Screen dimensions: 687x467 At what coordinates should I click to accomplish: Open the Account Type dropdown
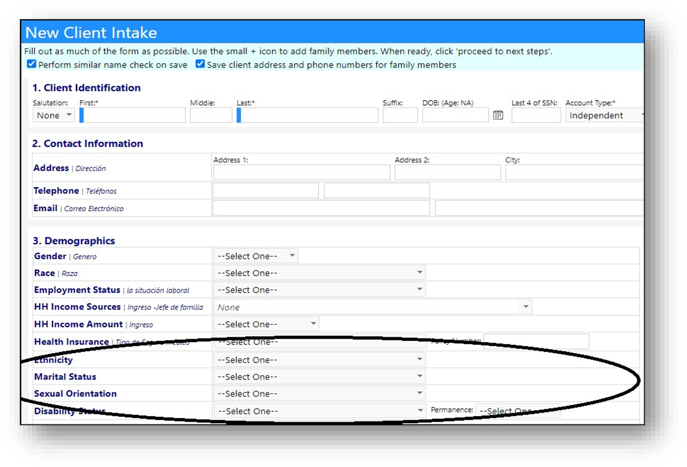tap(605, 115)
